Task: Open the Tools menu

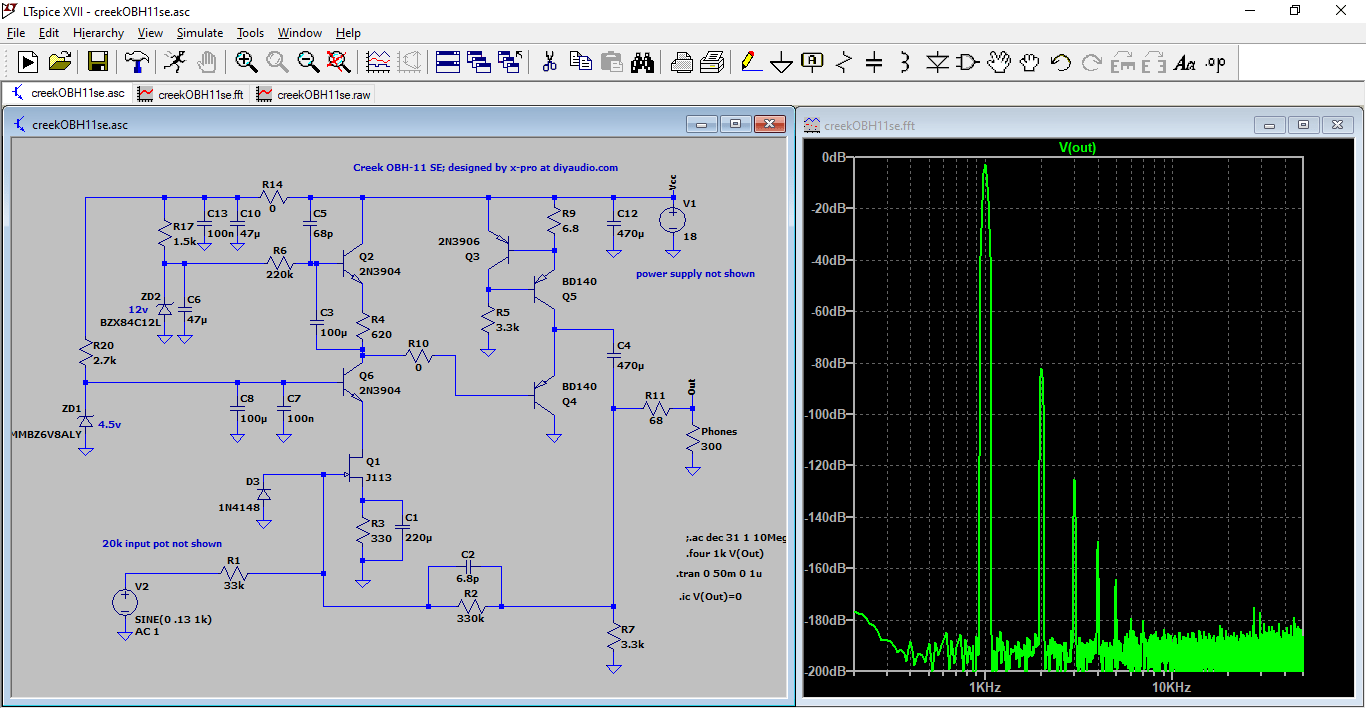Action: click(x=250, y=33)
